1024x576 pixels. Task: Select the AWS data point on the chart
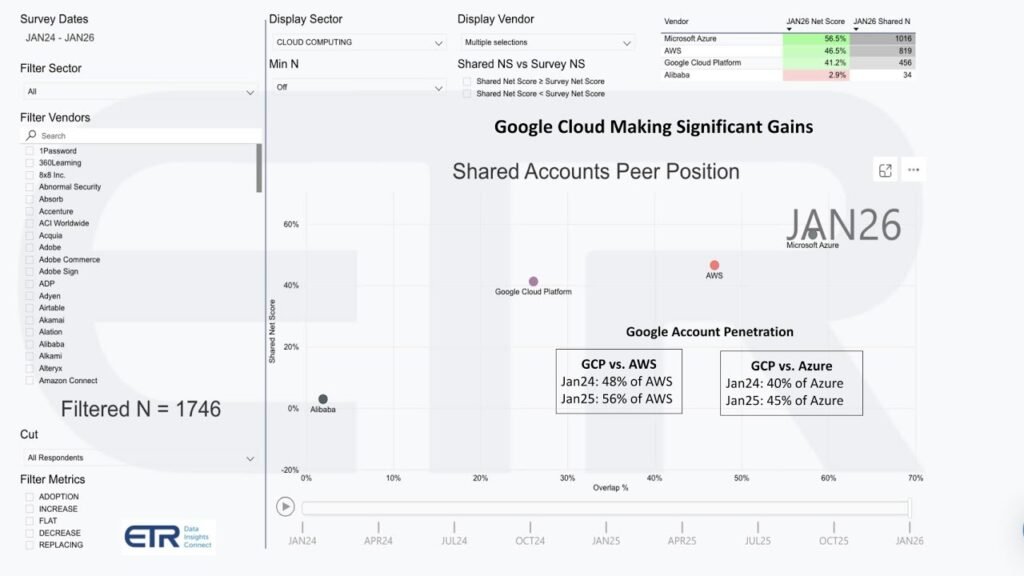714,264
